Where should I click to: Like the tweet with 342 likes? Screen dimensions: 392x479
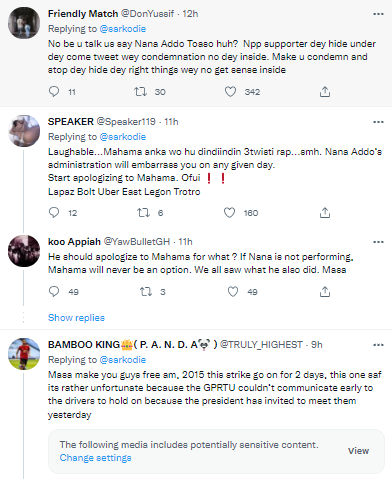pyautogui.click(x=230, y=91)
